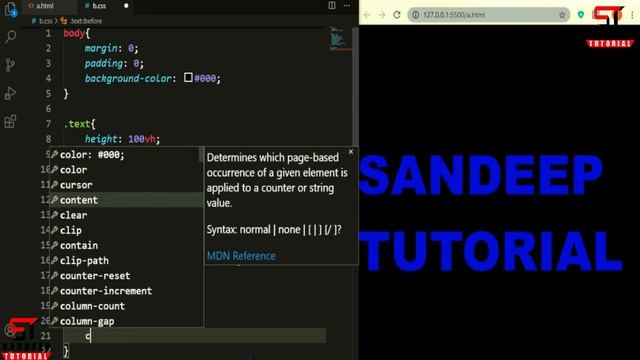Screen dimensions: 640x360
Task: Click line number 1 in the gutter
Action: [48, 33]
